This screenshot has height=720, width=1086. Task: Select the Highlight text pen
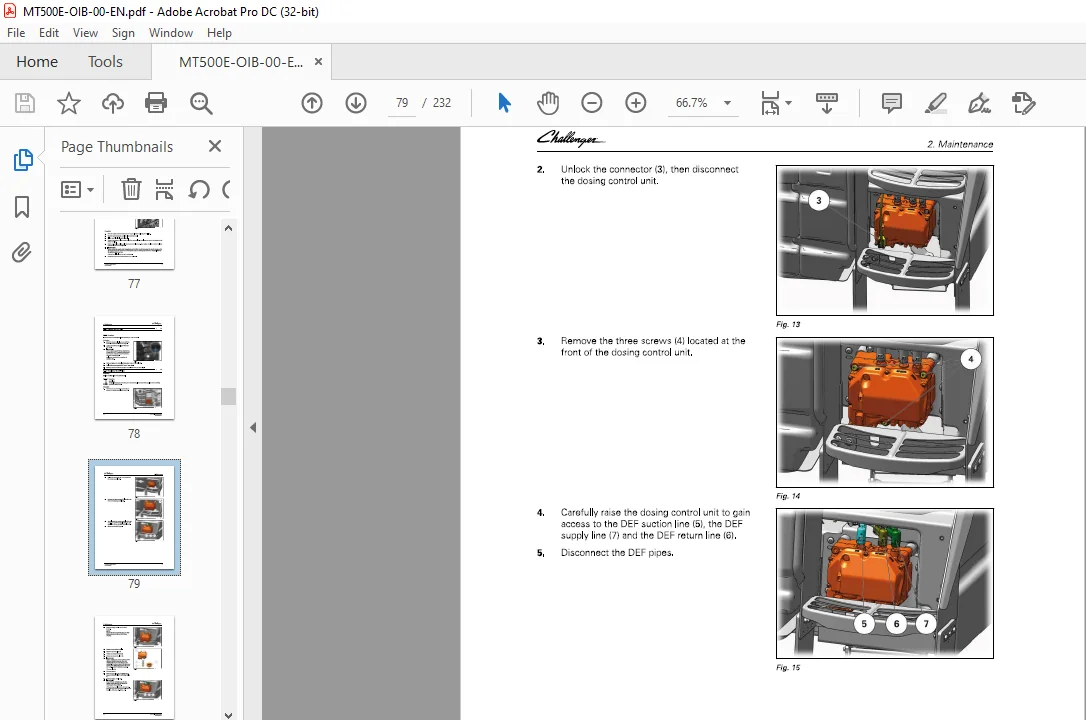coord(936,103)
